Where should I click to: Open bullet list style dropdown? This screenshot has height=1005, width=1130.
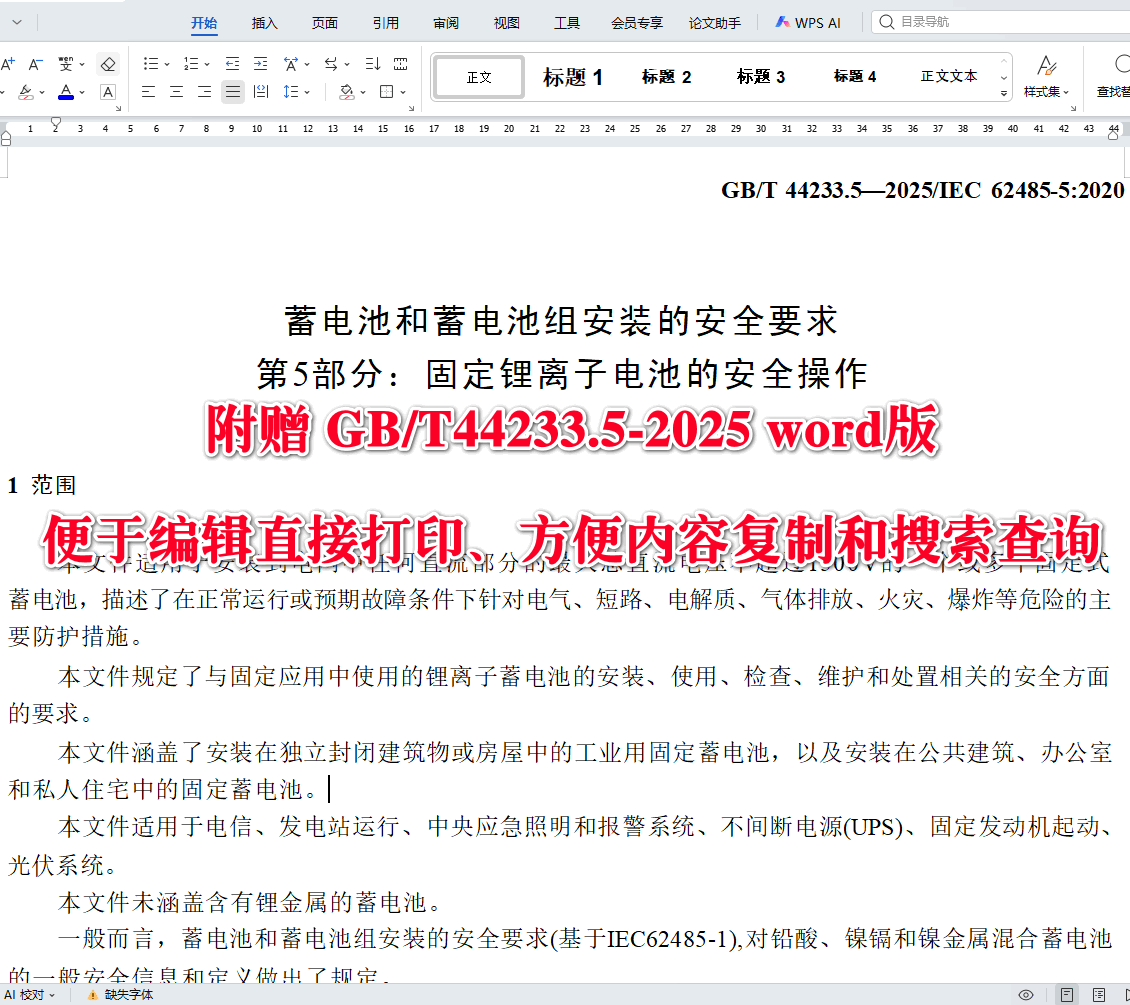pos(167,65)
